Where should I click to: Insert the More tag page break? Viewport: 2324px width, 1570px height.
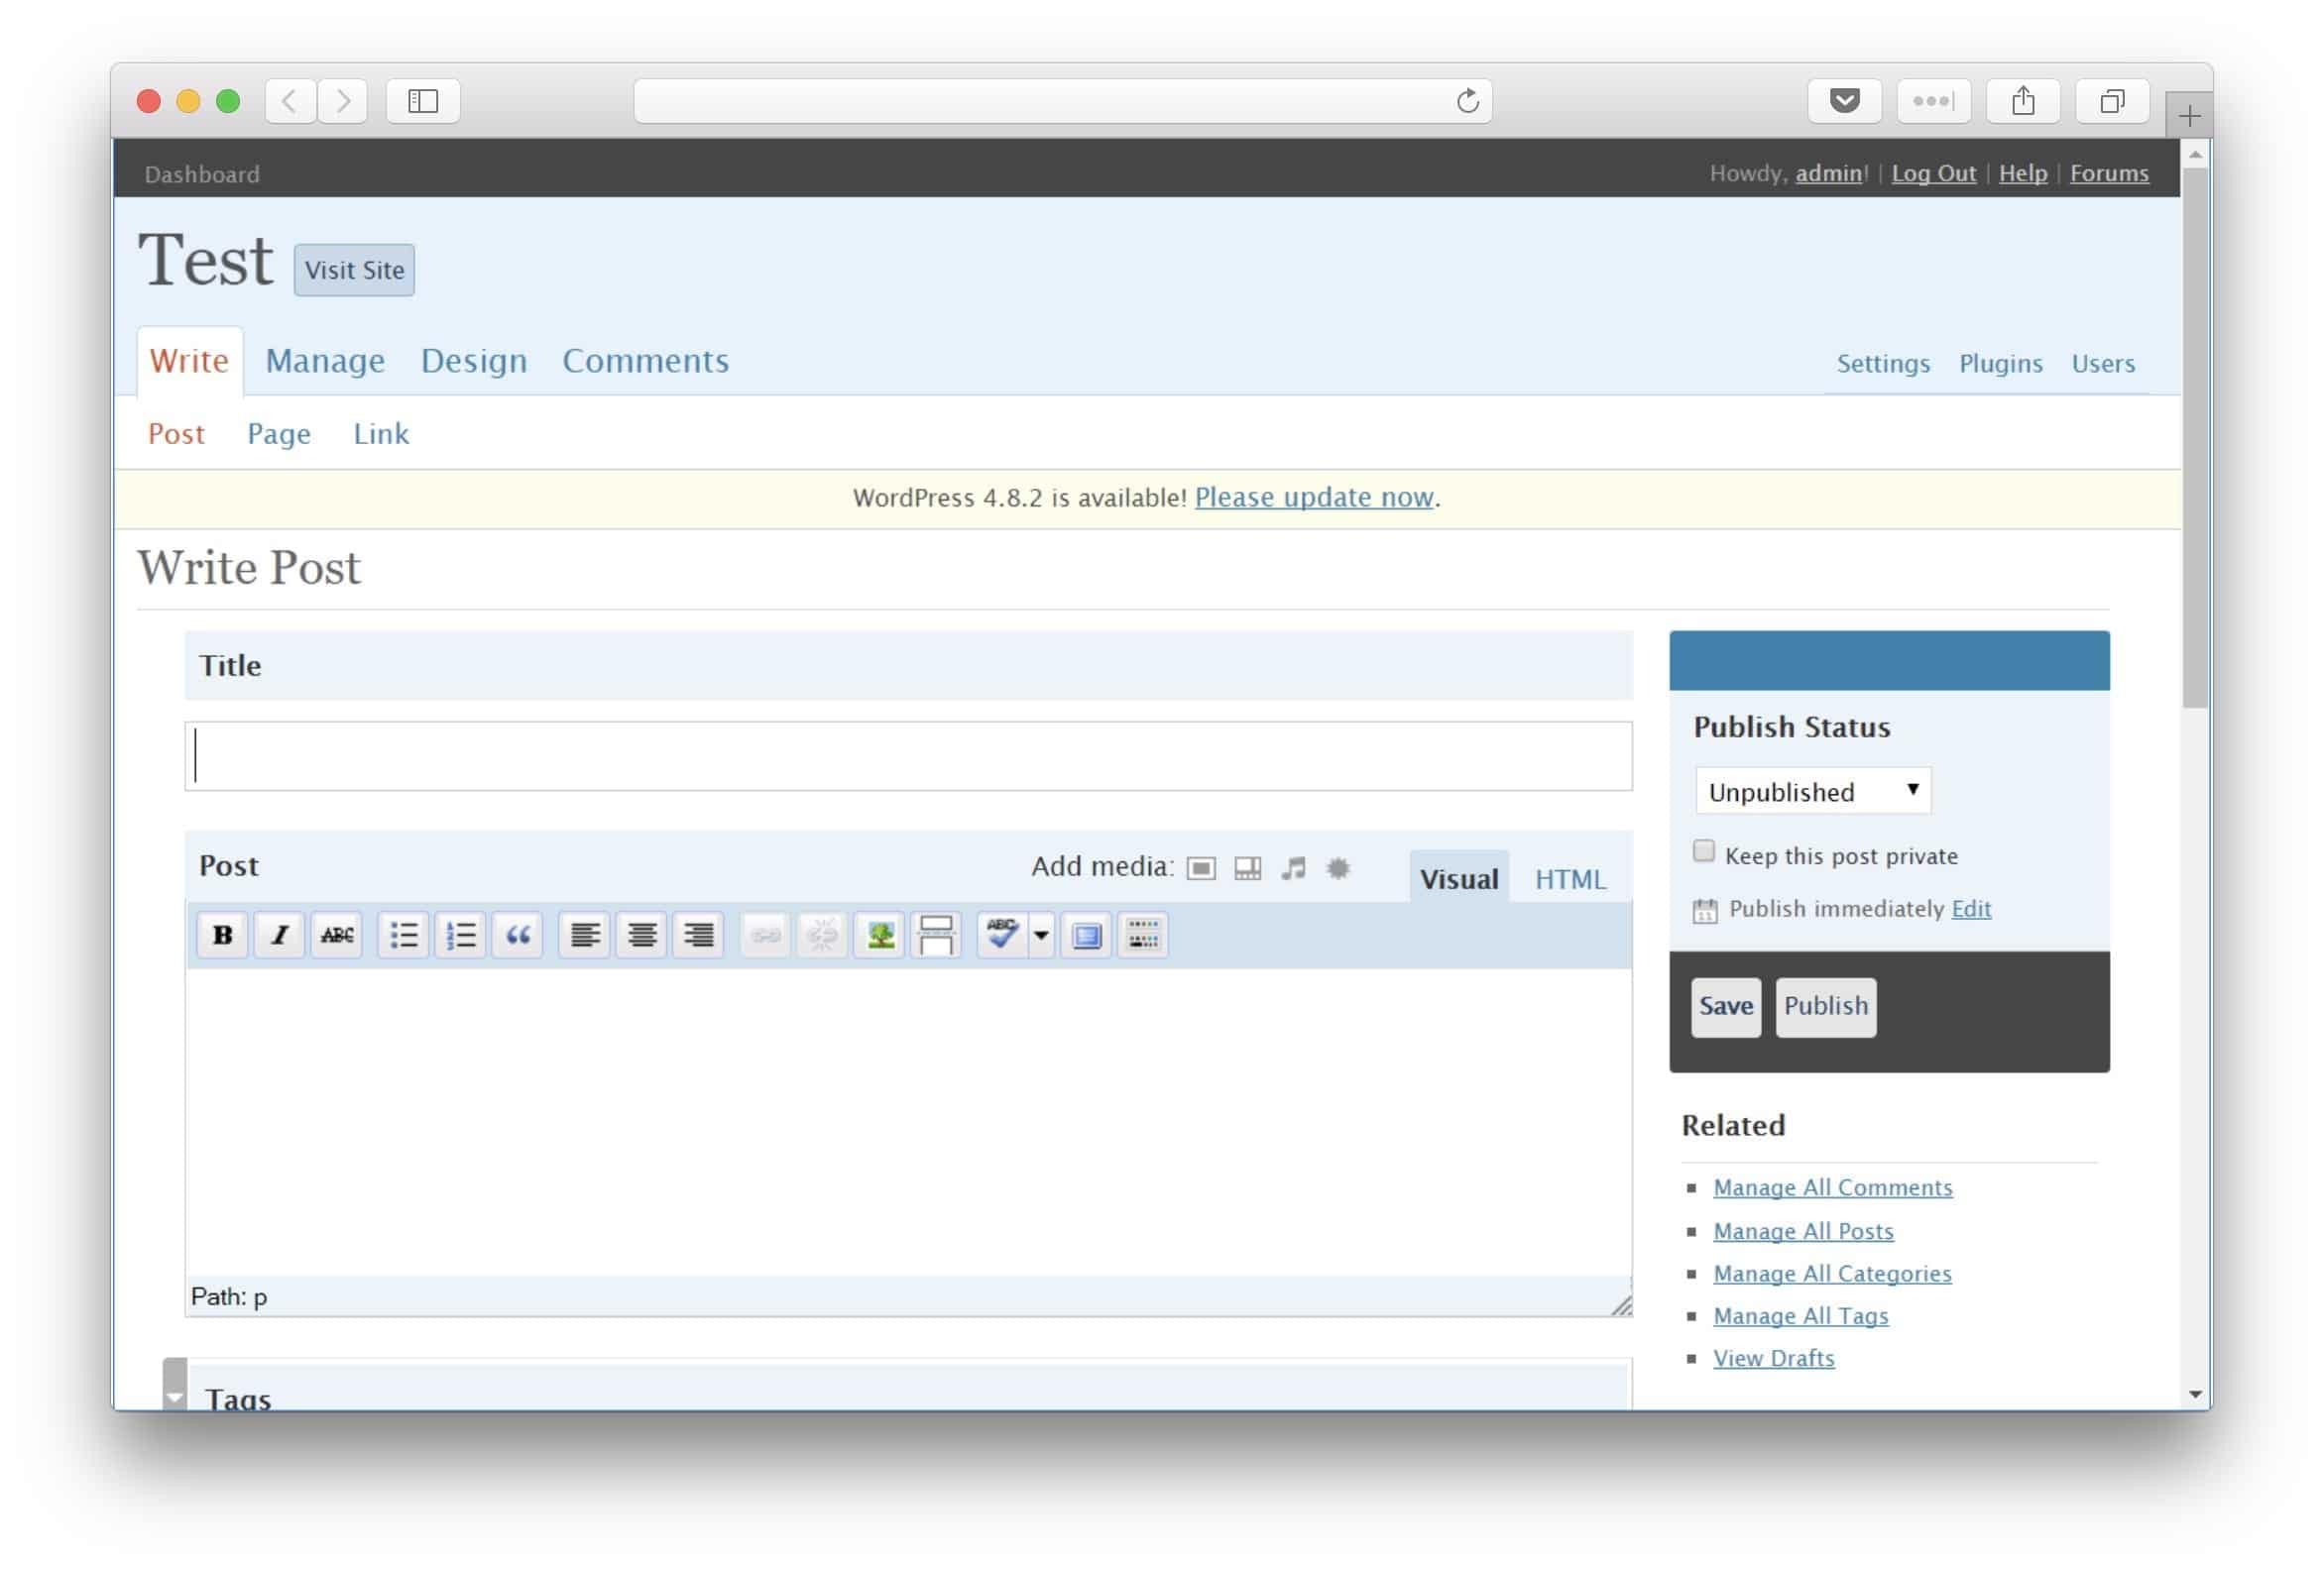[x=936, y=935]
